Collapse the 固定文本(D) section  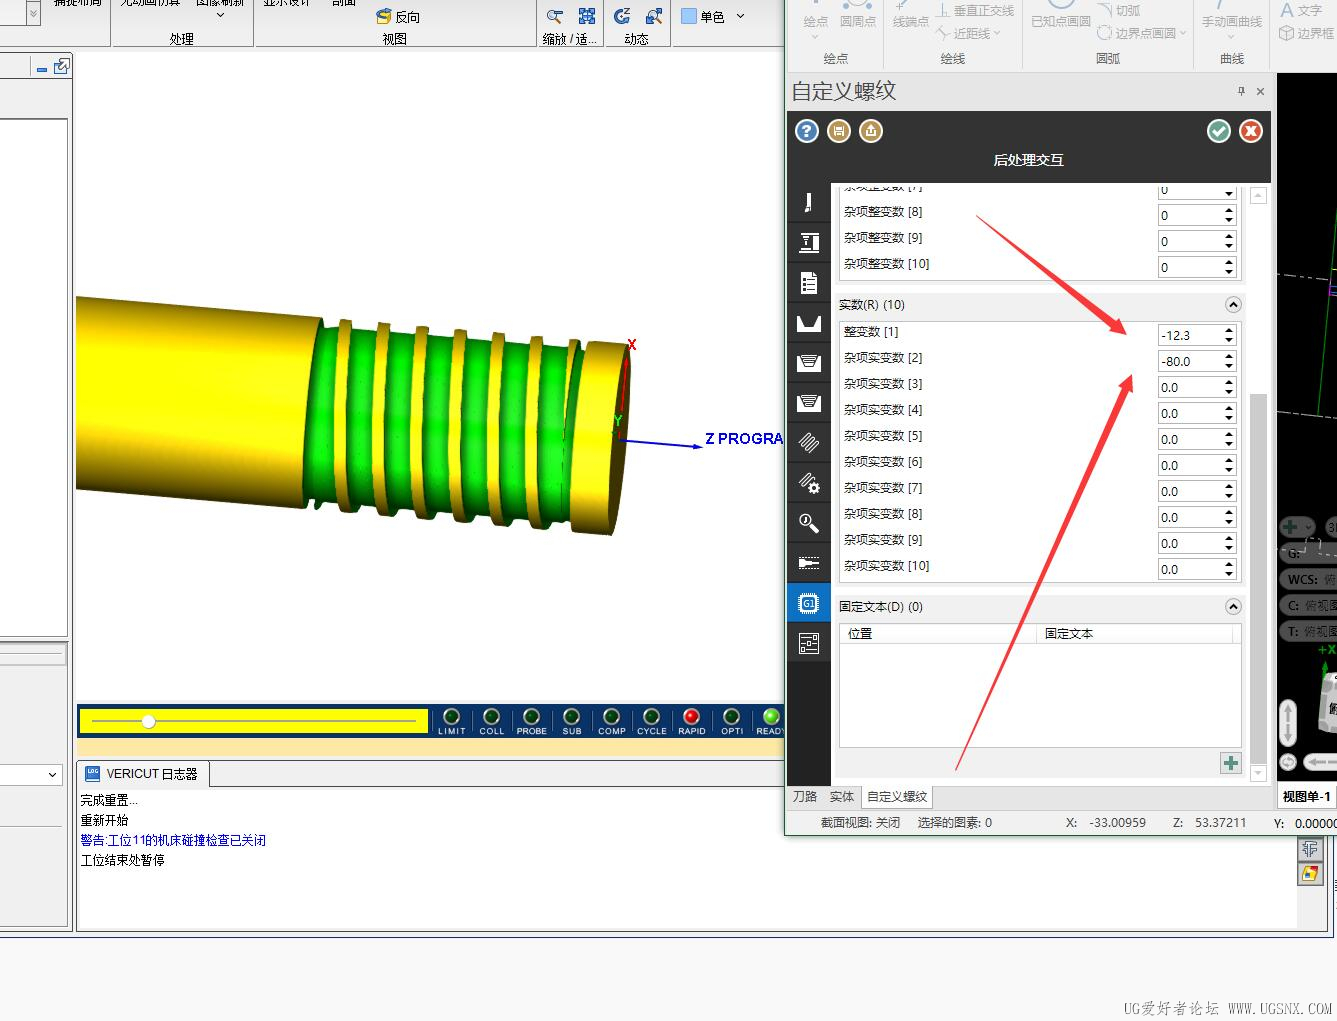click(x=1232, y=607)
